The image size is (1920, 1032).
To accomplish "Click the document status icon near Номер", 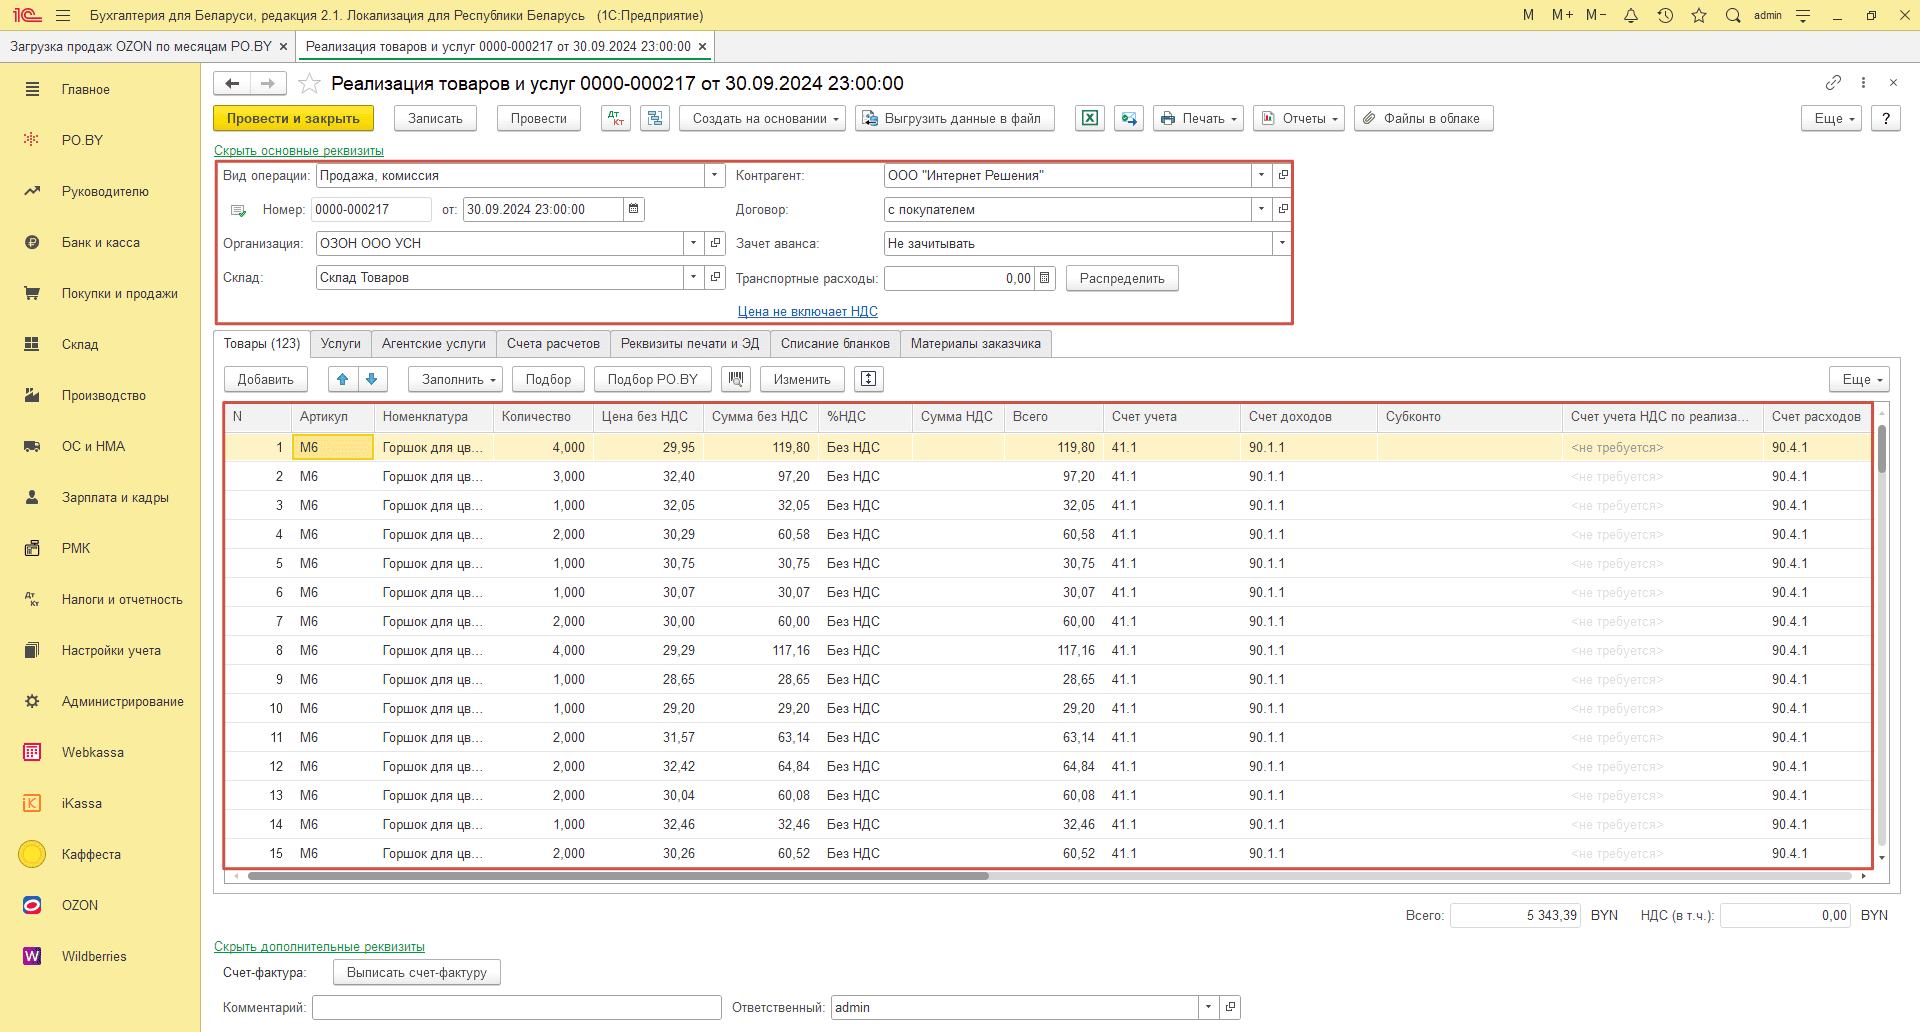I will 238,210.
